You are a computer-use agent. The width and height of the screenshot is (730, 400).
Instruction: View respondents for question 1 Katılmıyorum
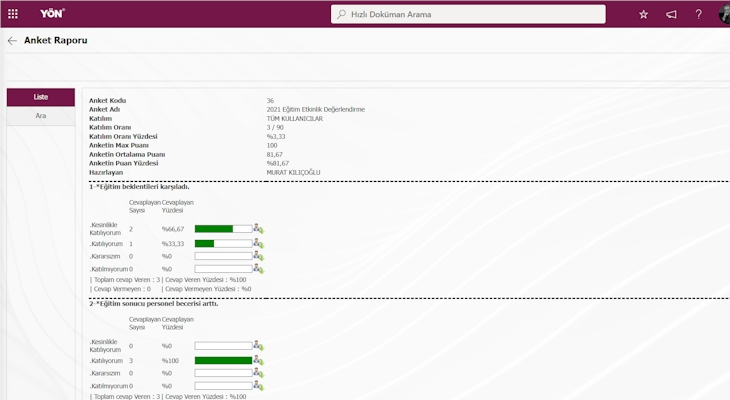(x=258, y=269)
